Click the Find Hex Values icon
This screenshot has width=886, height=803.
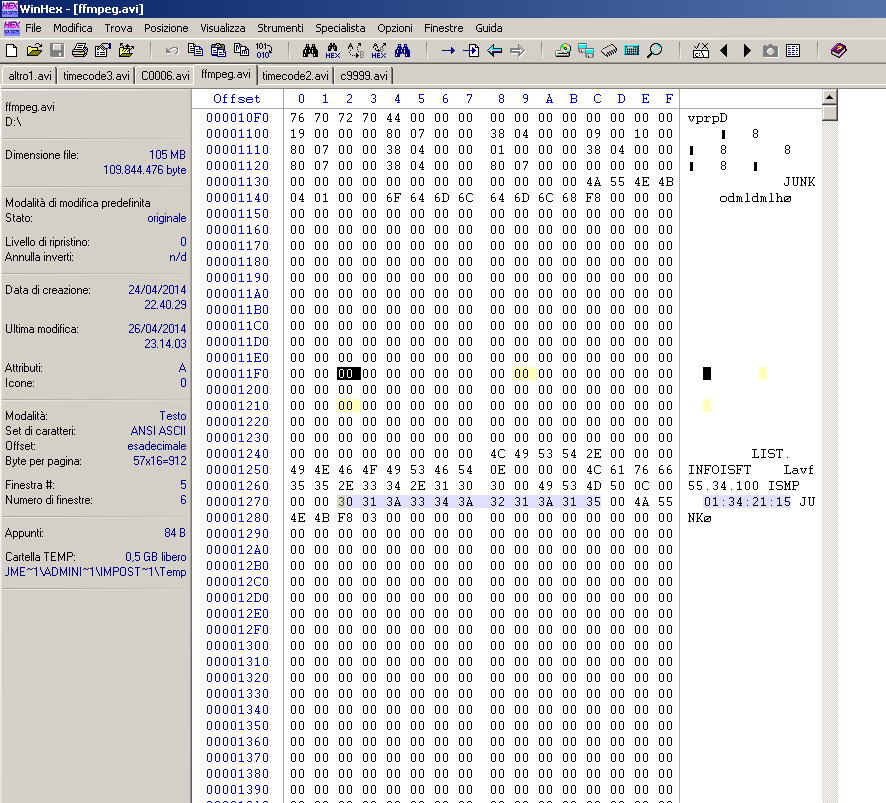pos(333,50)
